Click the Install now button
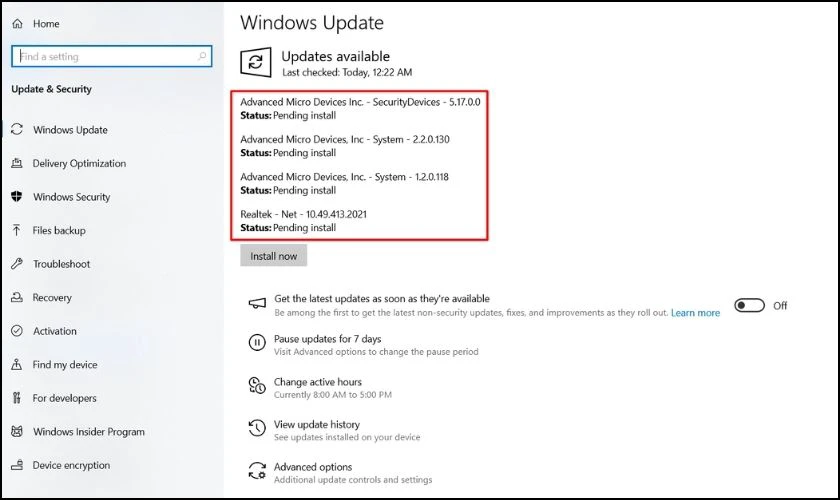840x500 pixels. [x=273, y=256]
